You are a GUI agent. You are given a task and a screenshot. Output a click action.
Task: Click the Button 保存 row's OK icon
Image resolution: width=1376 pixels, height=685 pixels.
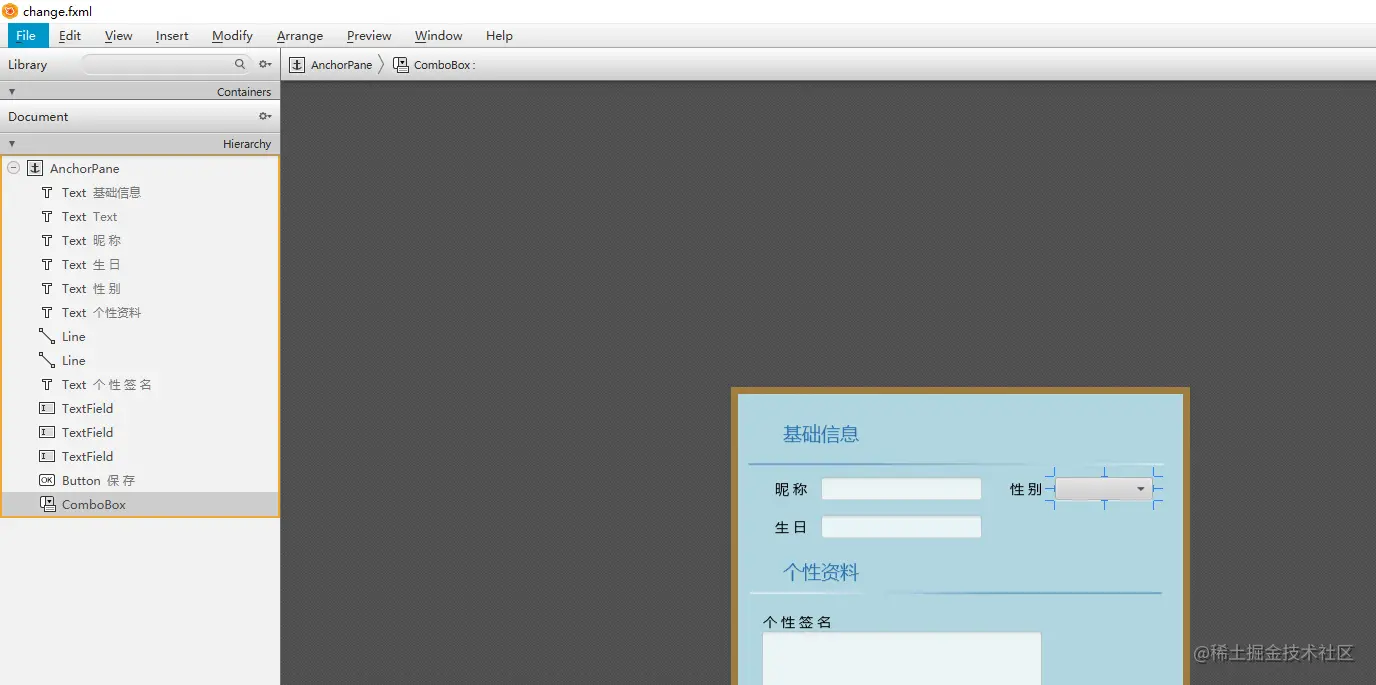pyautogui.click(x=47, y=480)
